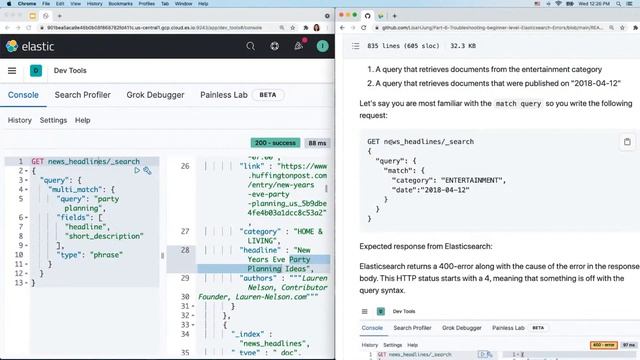Viewport: 640px width, 360px height.
Task: Toggle the fold arrow at line 9
Action: click(x=27, y=246)
